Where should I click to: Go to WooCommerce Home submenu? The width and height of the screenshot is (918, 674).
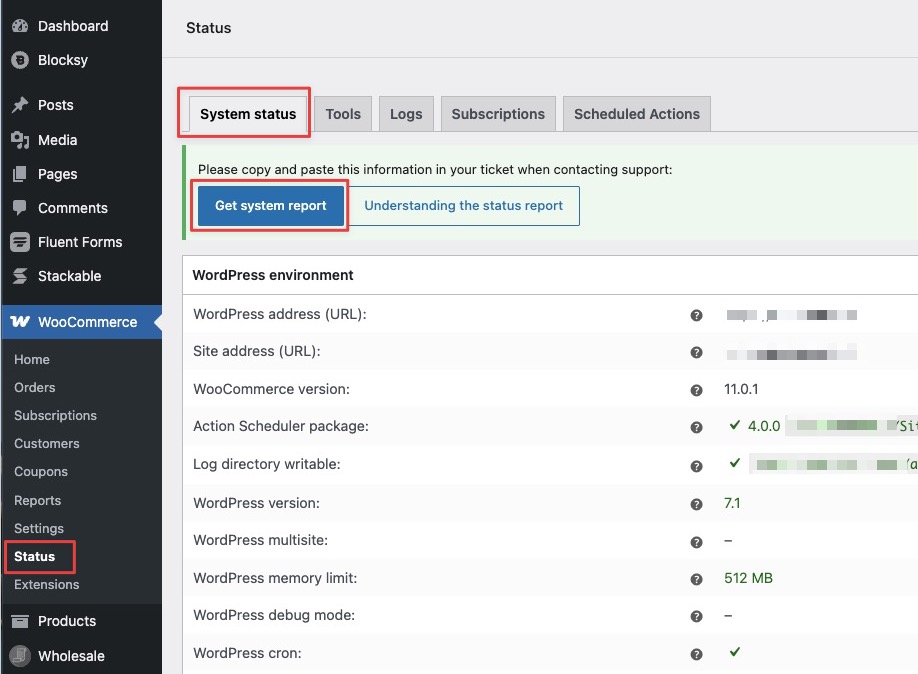(32, 359)
